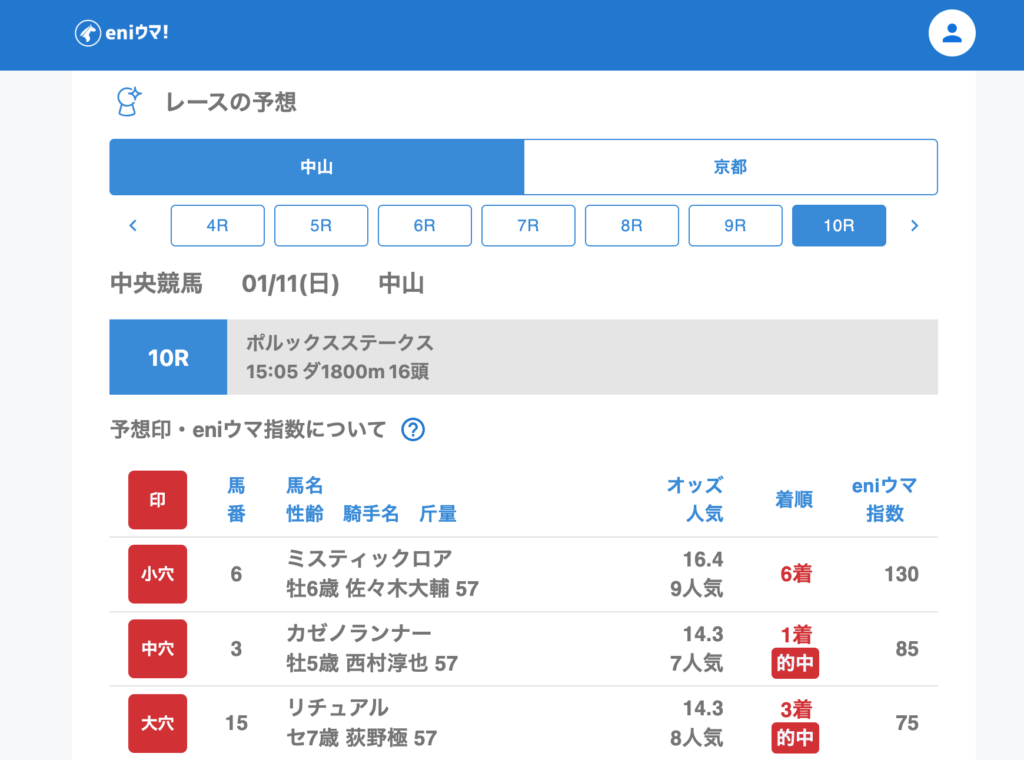Select the 10R race button
1024x760 pixels.
(838, 226)
